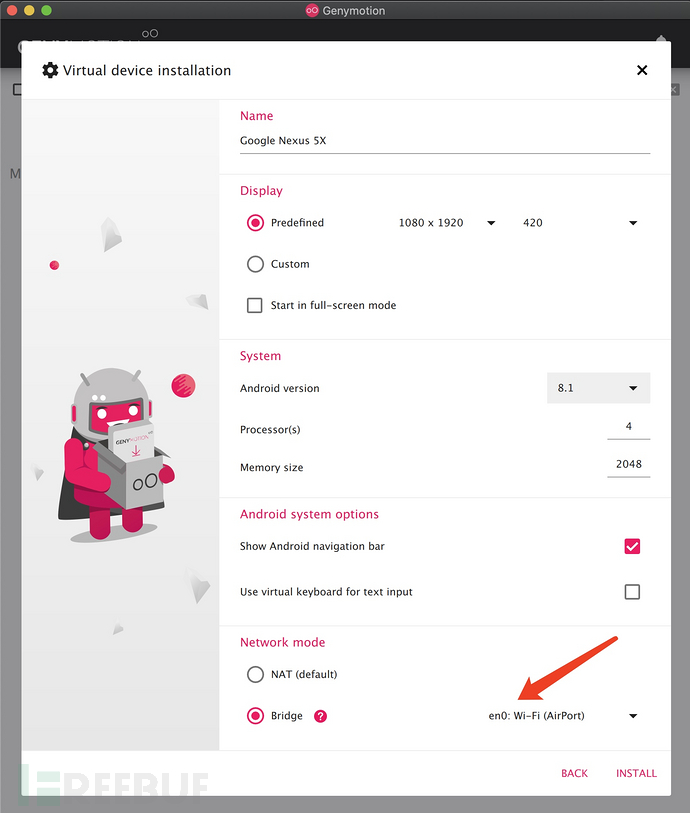The height and width of the screenshot is (813, 690).
Task: Click the 'System' section heading
Action: (x=260, y=356)
